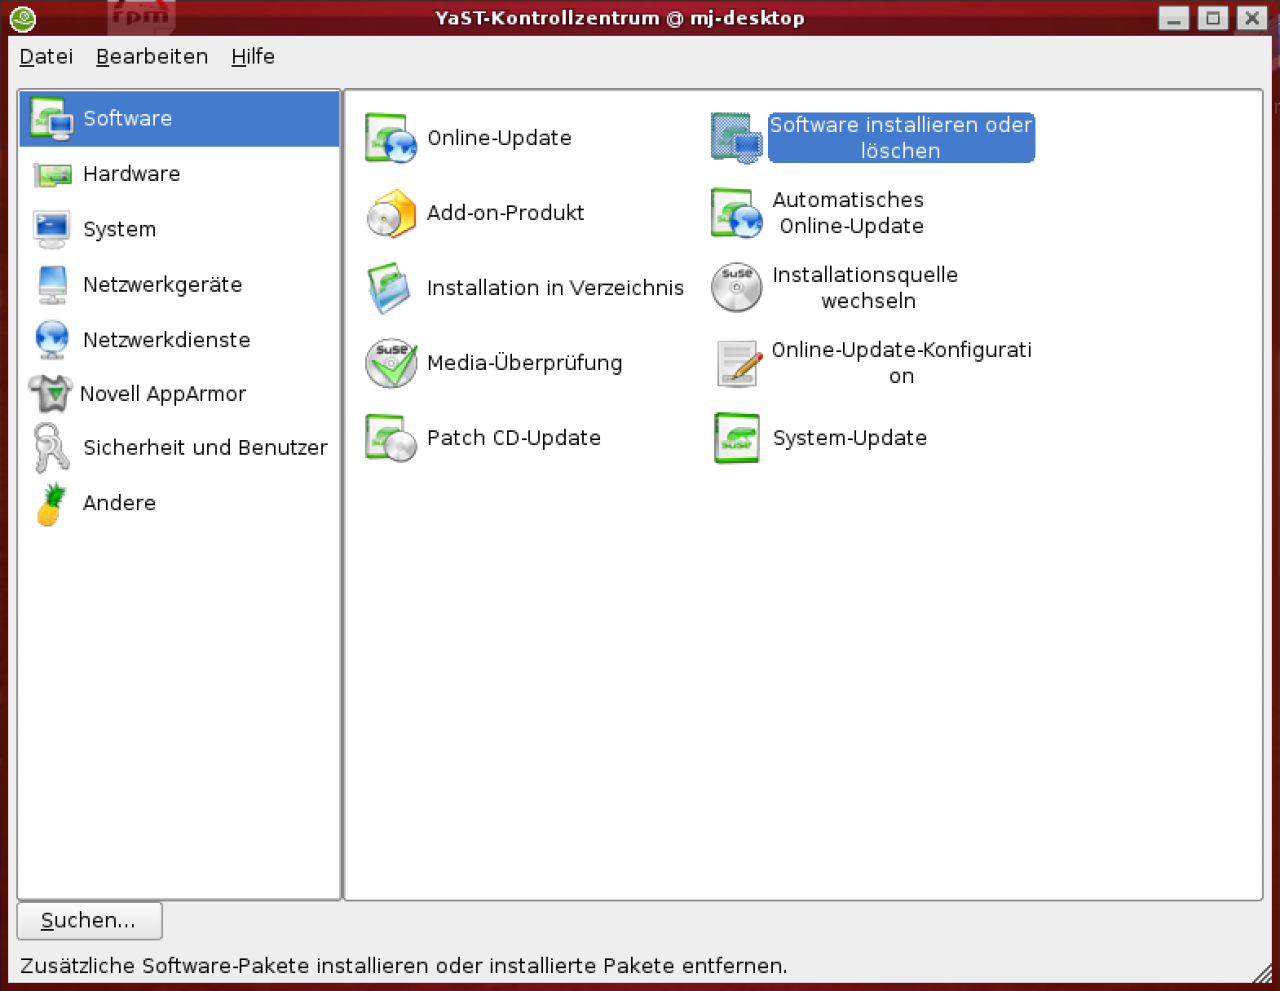Screen dimensions: 1280x991
Task: Click the Netzwerkgeräte label in sidebar
Action: point(163,285)
